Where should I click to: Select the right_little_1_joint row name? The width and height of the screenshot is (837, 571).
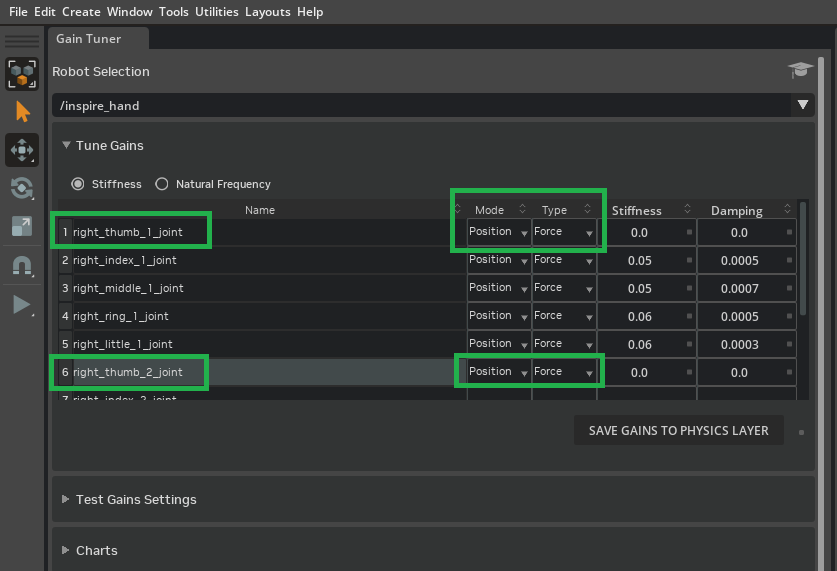point(123,344)
